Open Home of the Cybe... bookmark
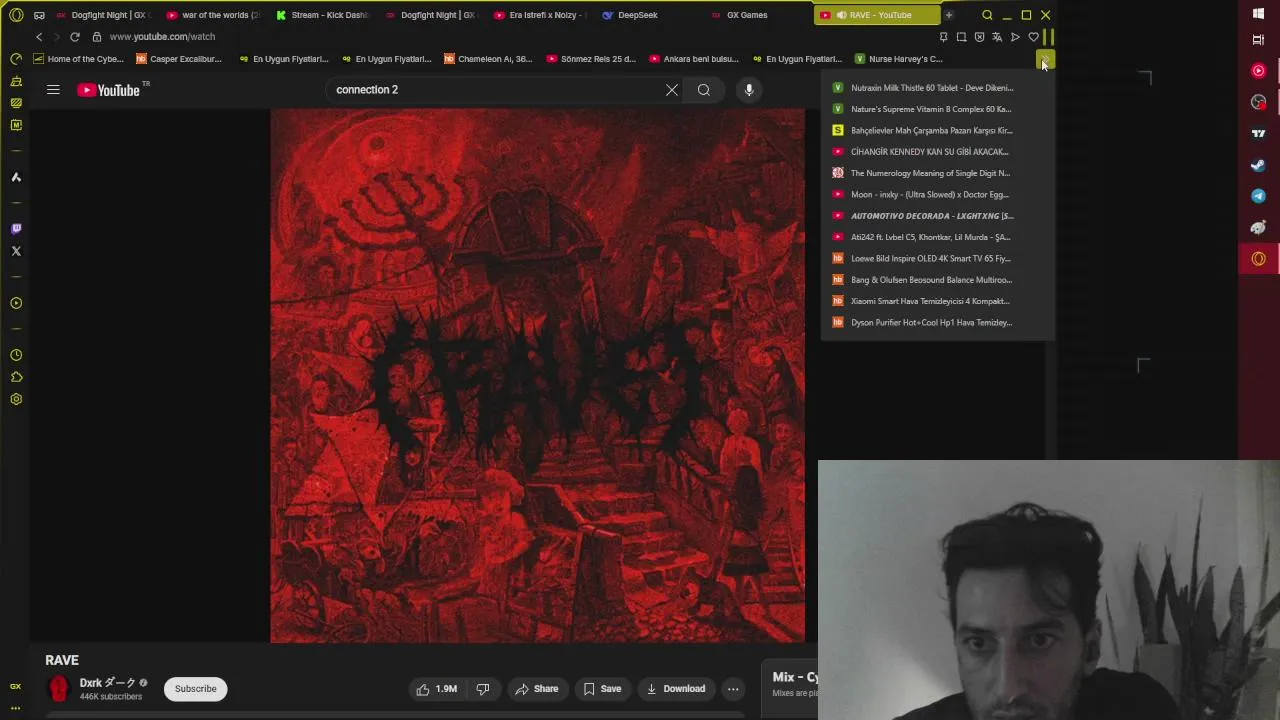This screenshot has height=720, width=1280. (78, 59)
